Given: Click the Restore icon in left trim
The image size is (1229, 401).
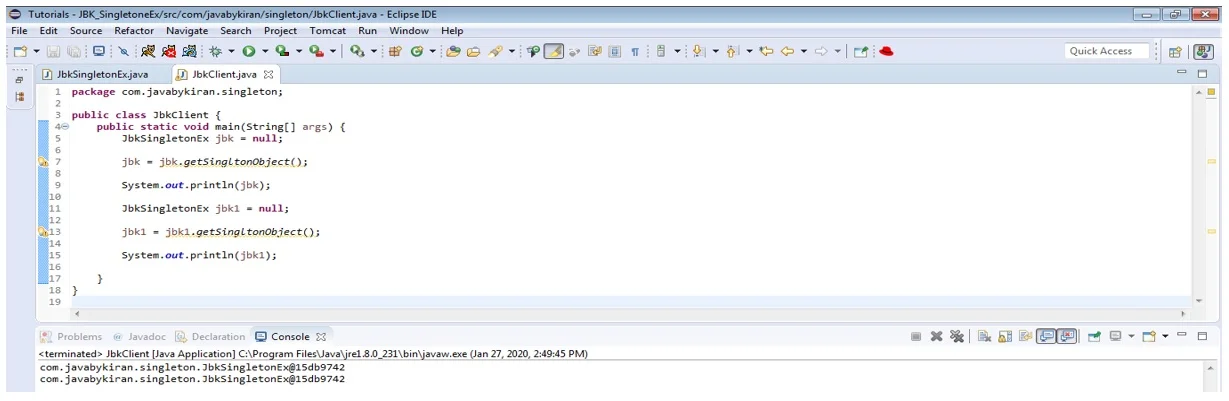Looking at the screenshot, I should pyautogui.click(x=20, y=79).
